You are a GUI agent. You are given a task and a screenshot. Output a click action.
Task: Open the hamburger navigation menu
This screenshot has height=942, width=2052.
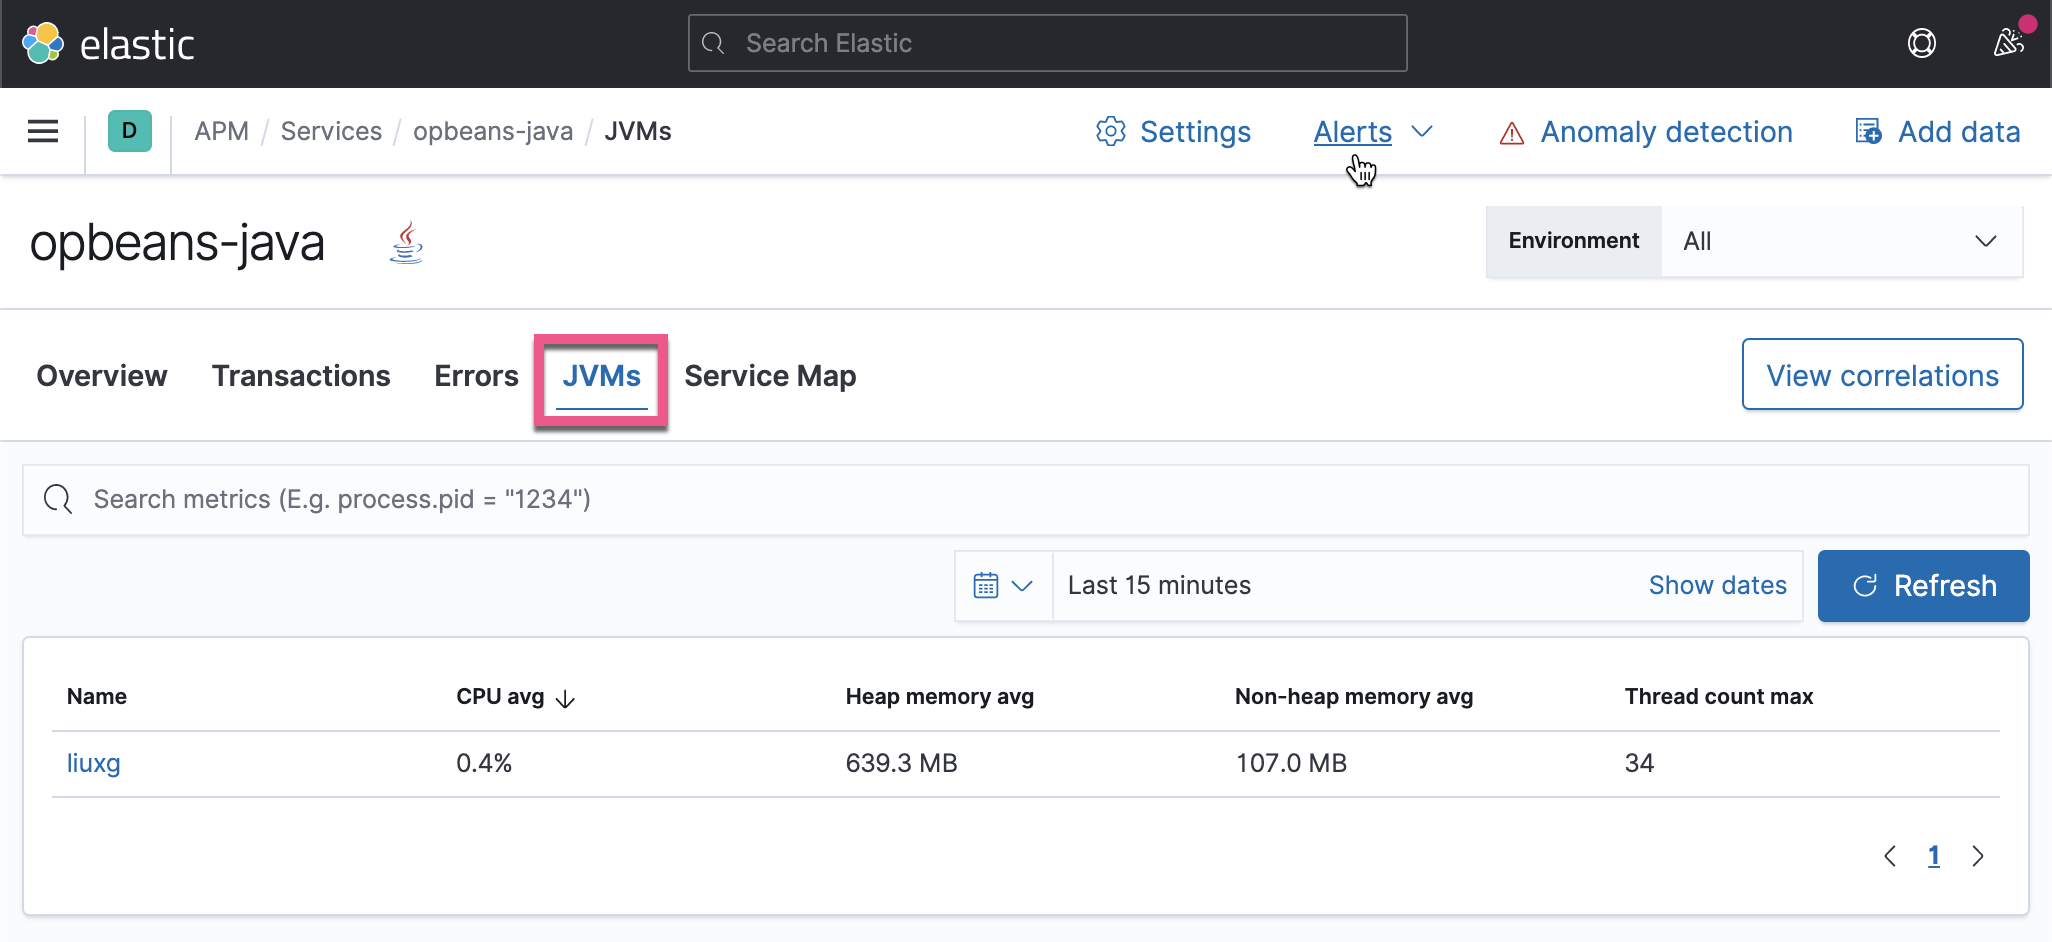(x=42, y=131)
